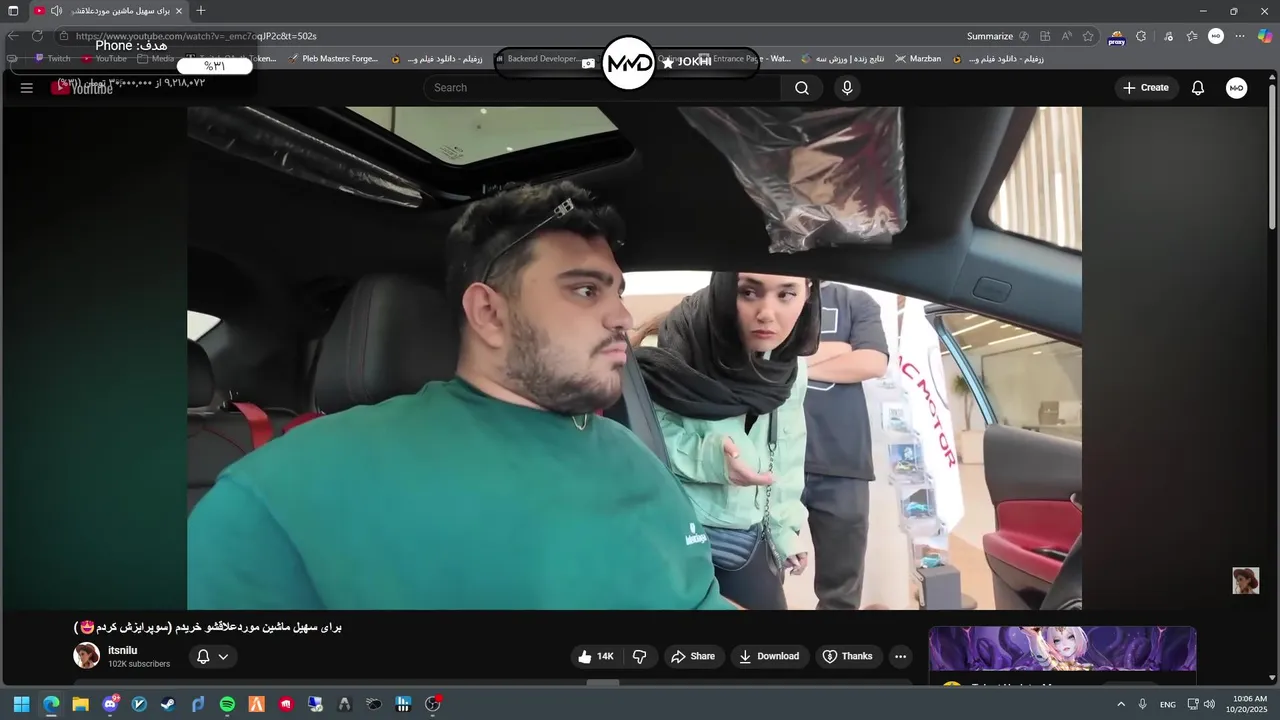This screenshot has height=720, width=1280.
Task: Reload the page with refresh icon
Action: pos(37,36)
